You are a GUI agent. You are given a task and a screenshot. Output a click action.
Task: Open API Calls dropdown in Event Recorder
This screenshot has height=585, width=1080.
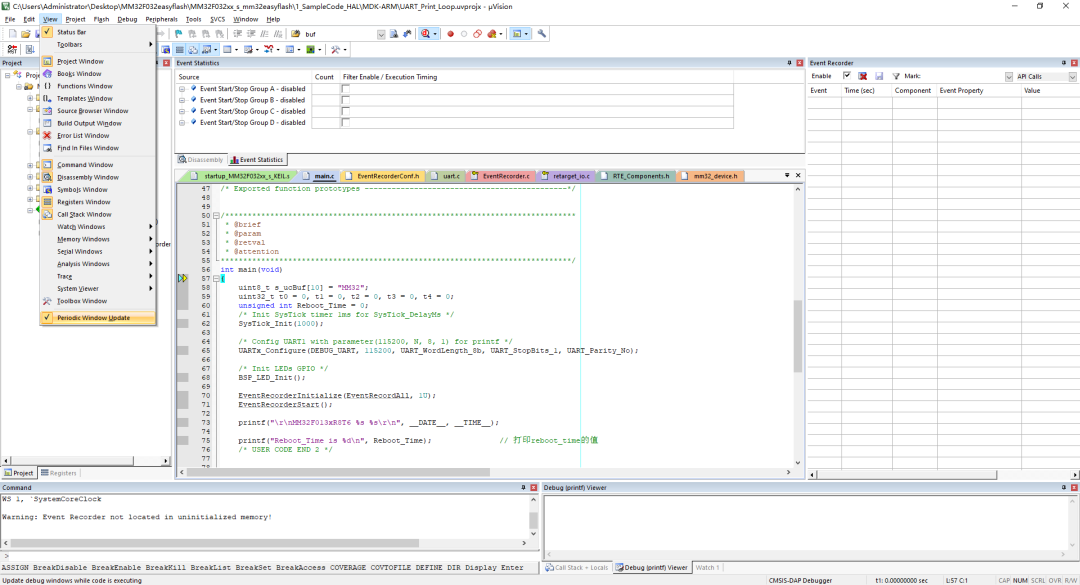(1072, 76)
